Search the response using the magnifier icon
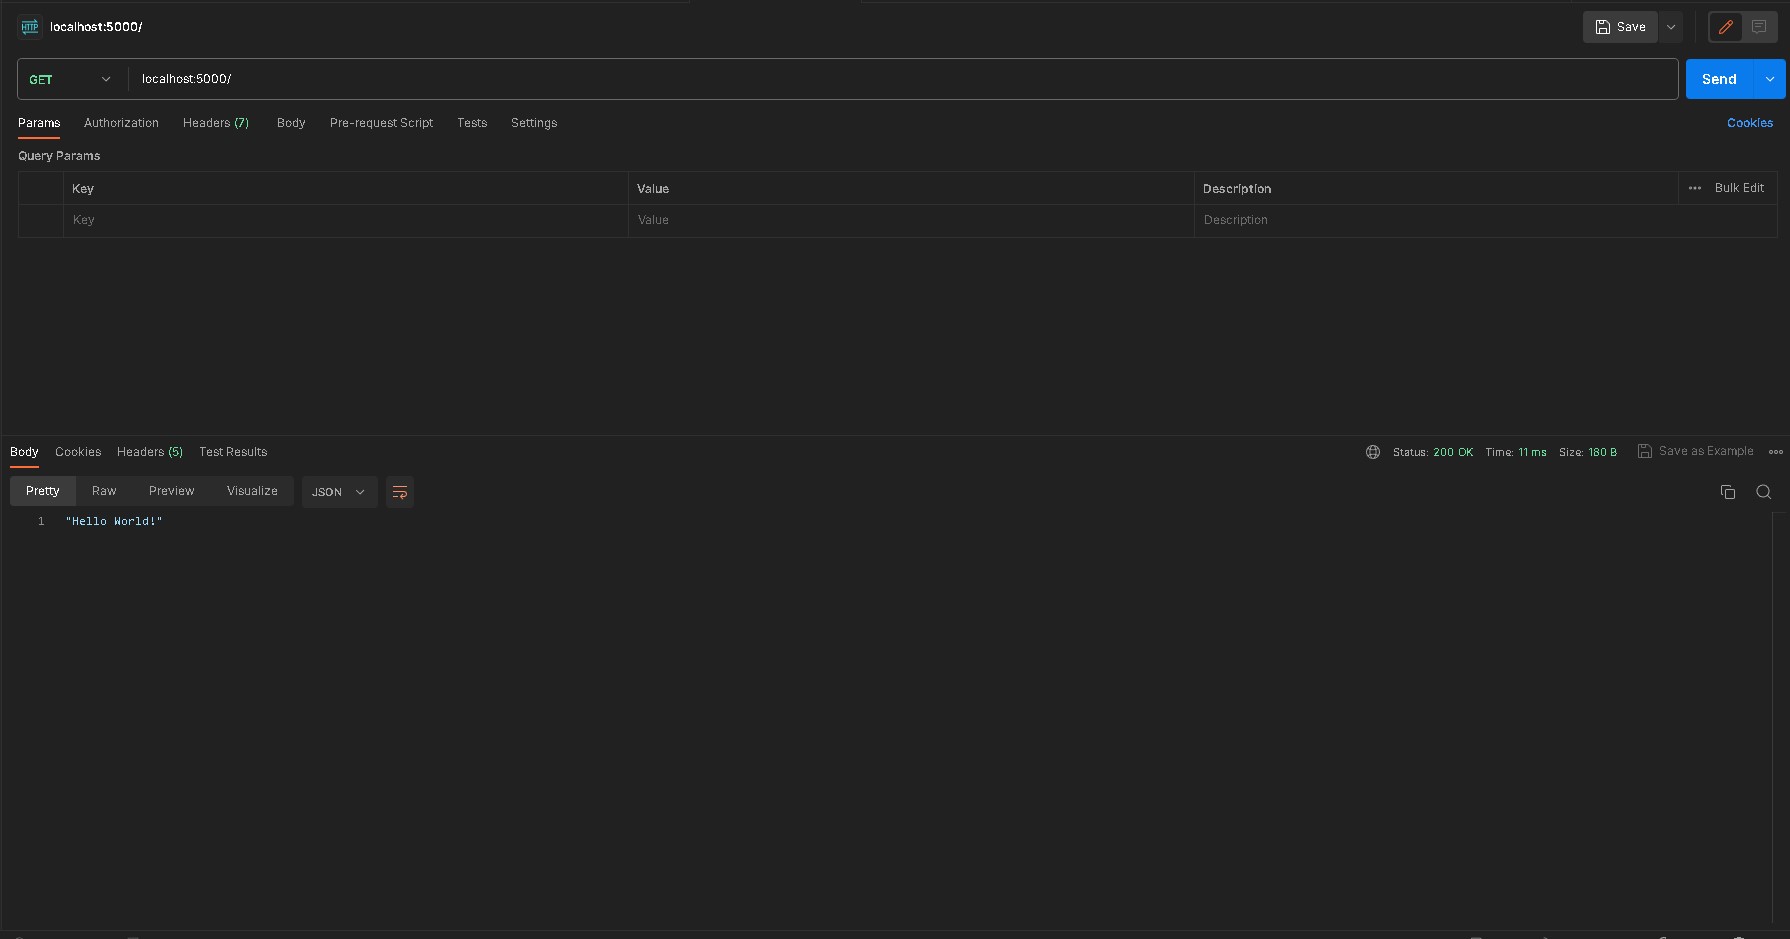Screen dimensions: 1790x939 pyautogui.click(x=1763, y=492)
